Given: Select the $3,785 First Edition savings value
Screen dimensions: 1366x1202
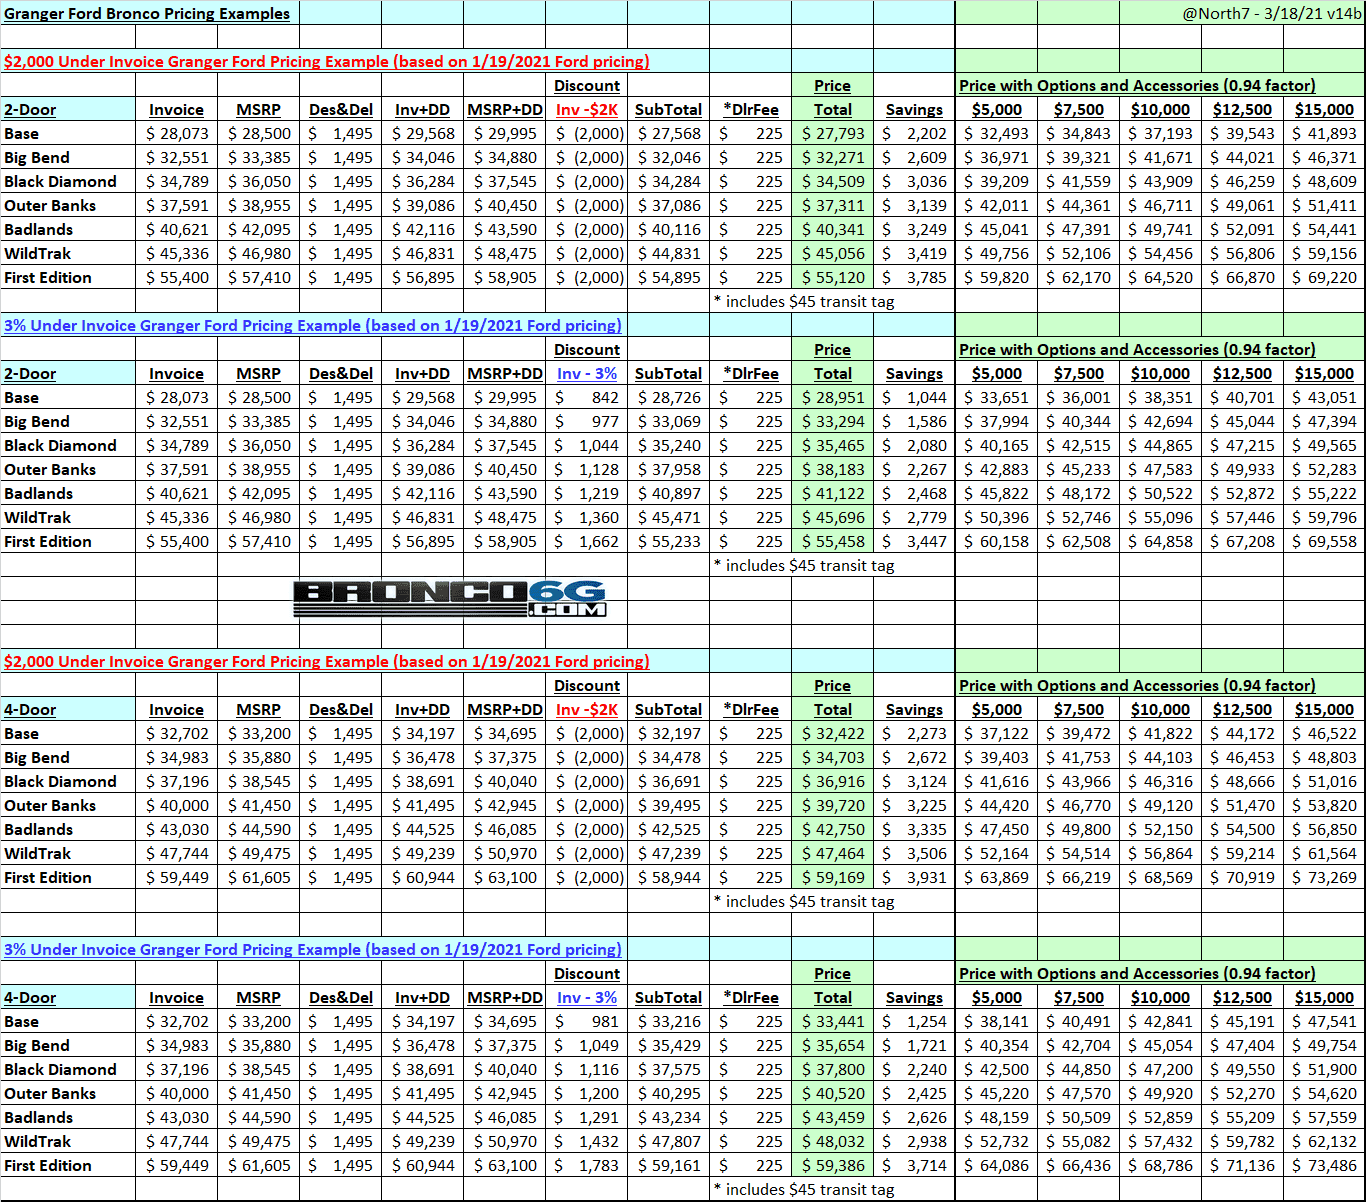Looking at the screenshot, I should pos(914,277).
